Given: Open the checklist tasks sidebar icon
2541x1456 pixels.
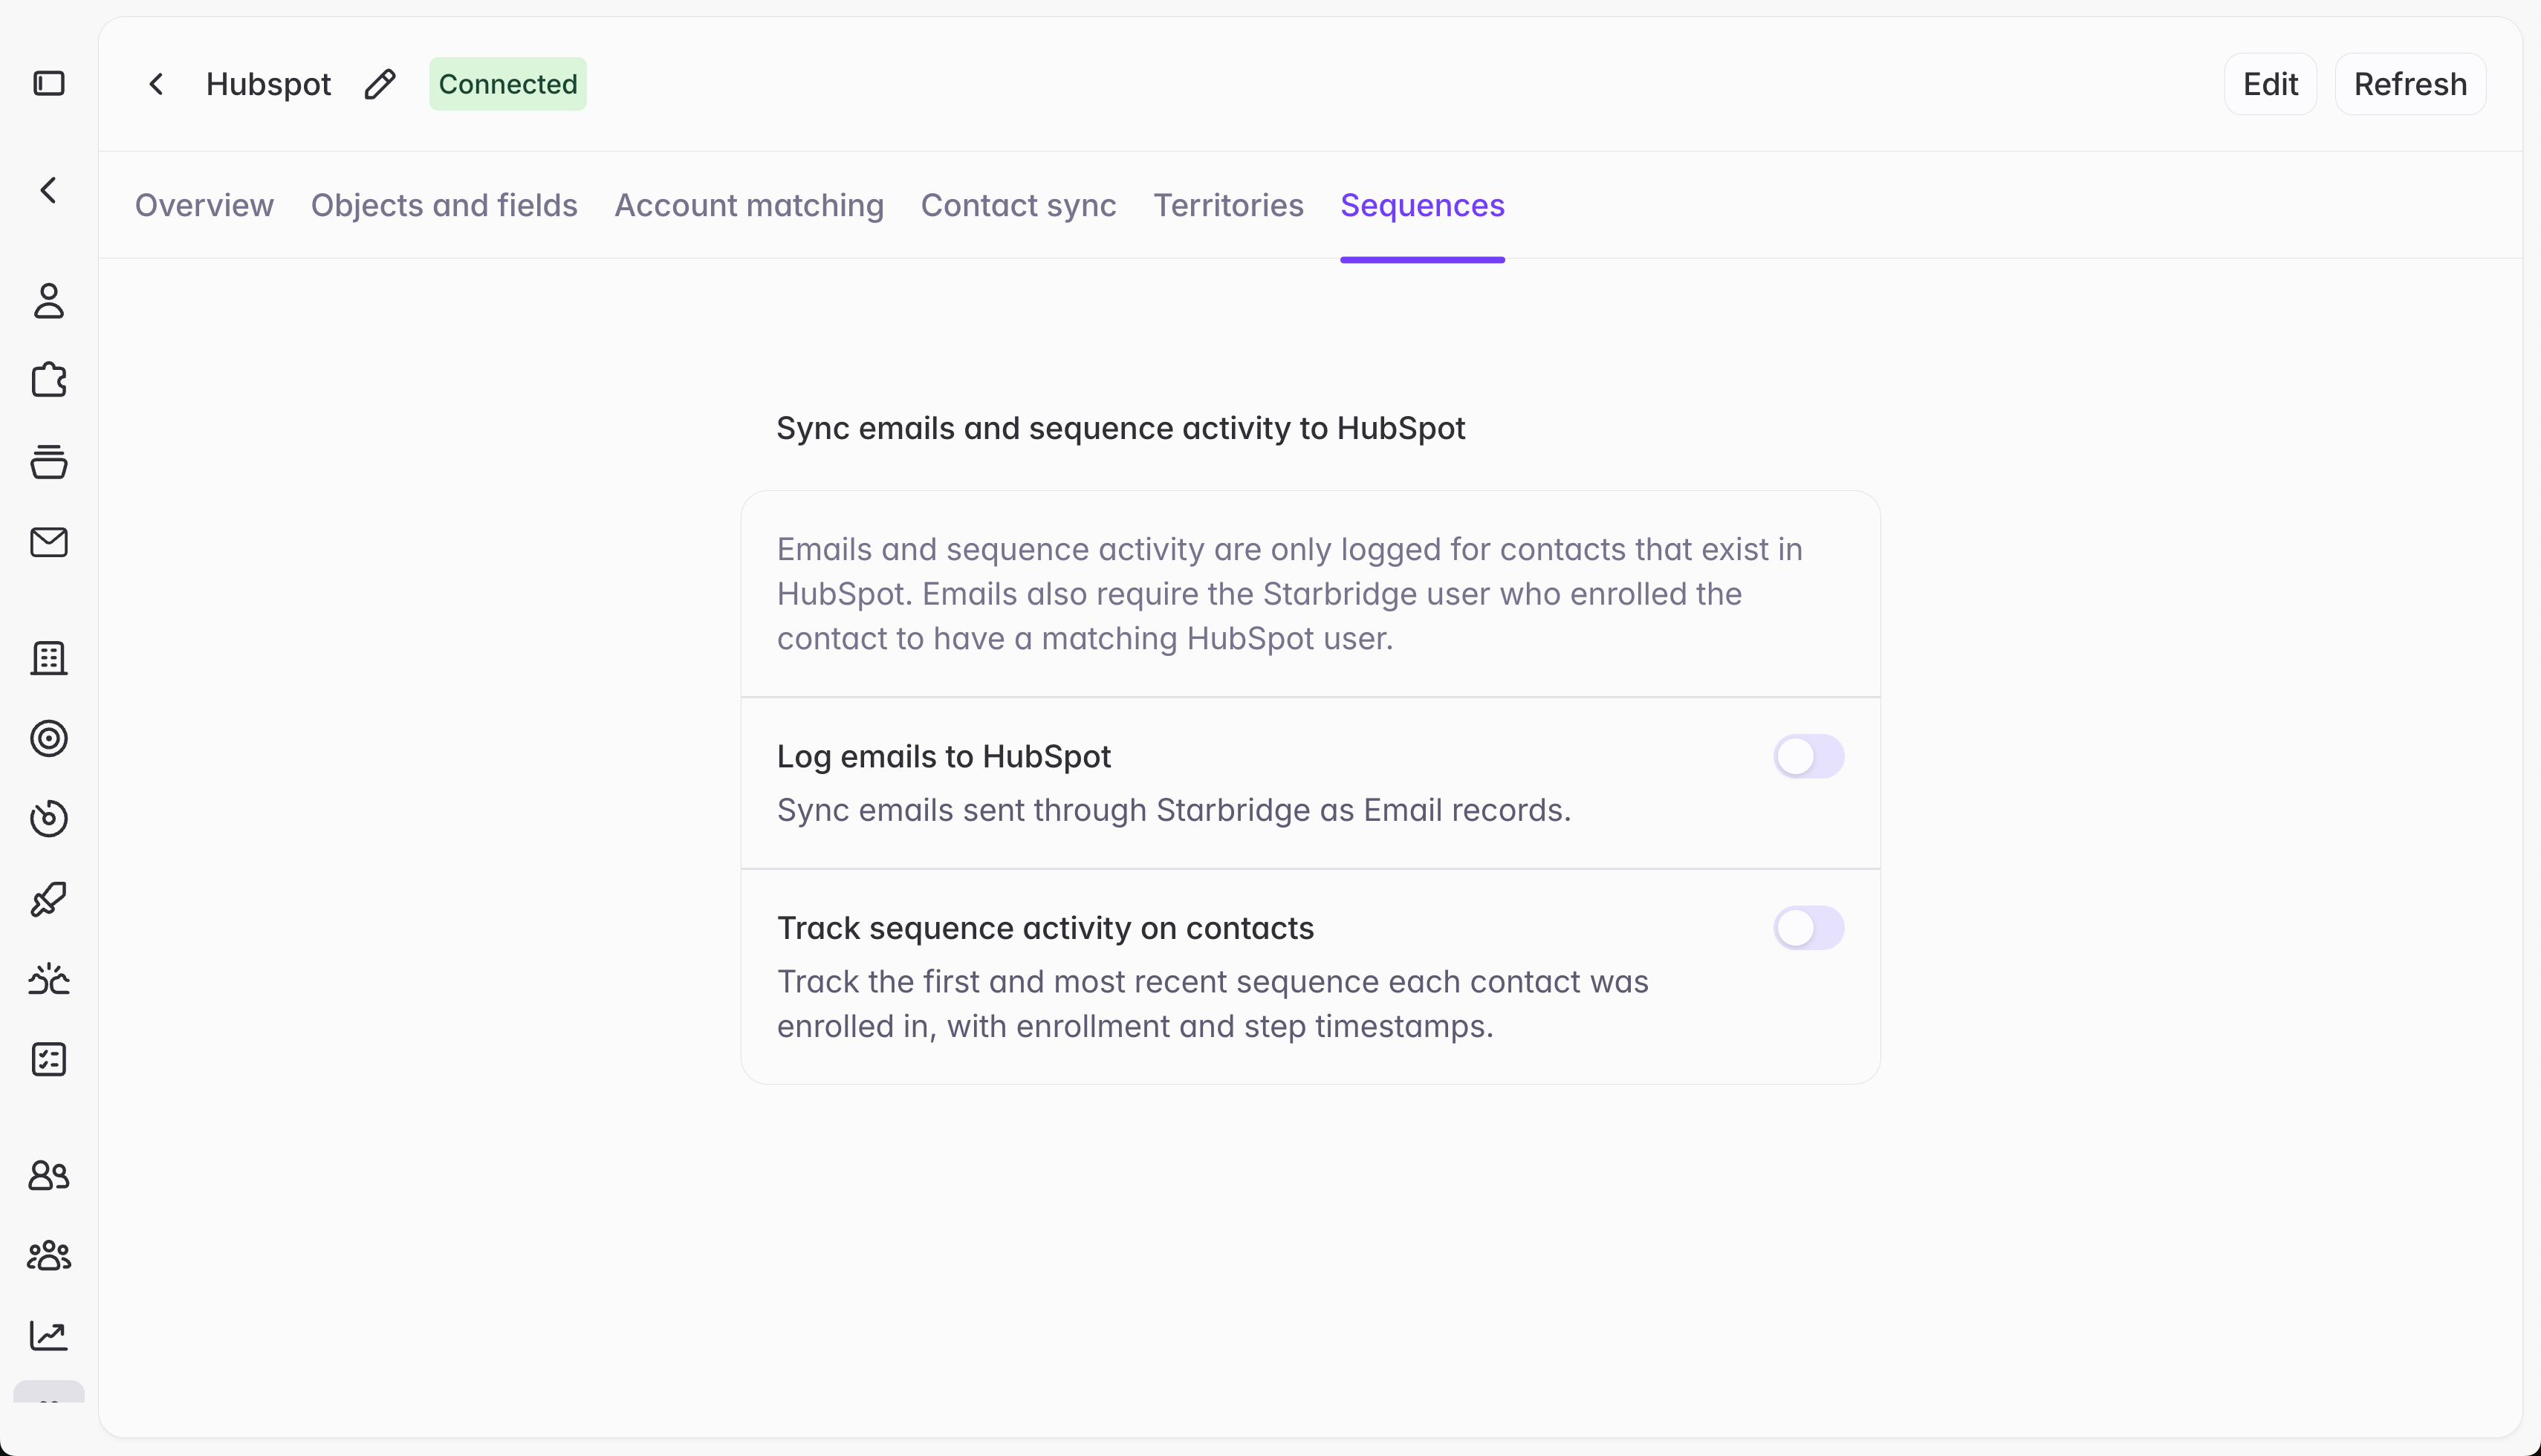Looking at the screenshot, I should [x=49, y=1059].
